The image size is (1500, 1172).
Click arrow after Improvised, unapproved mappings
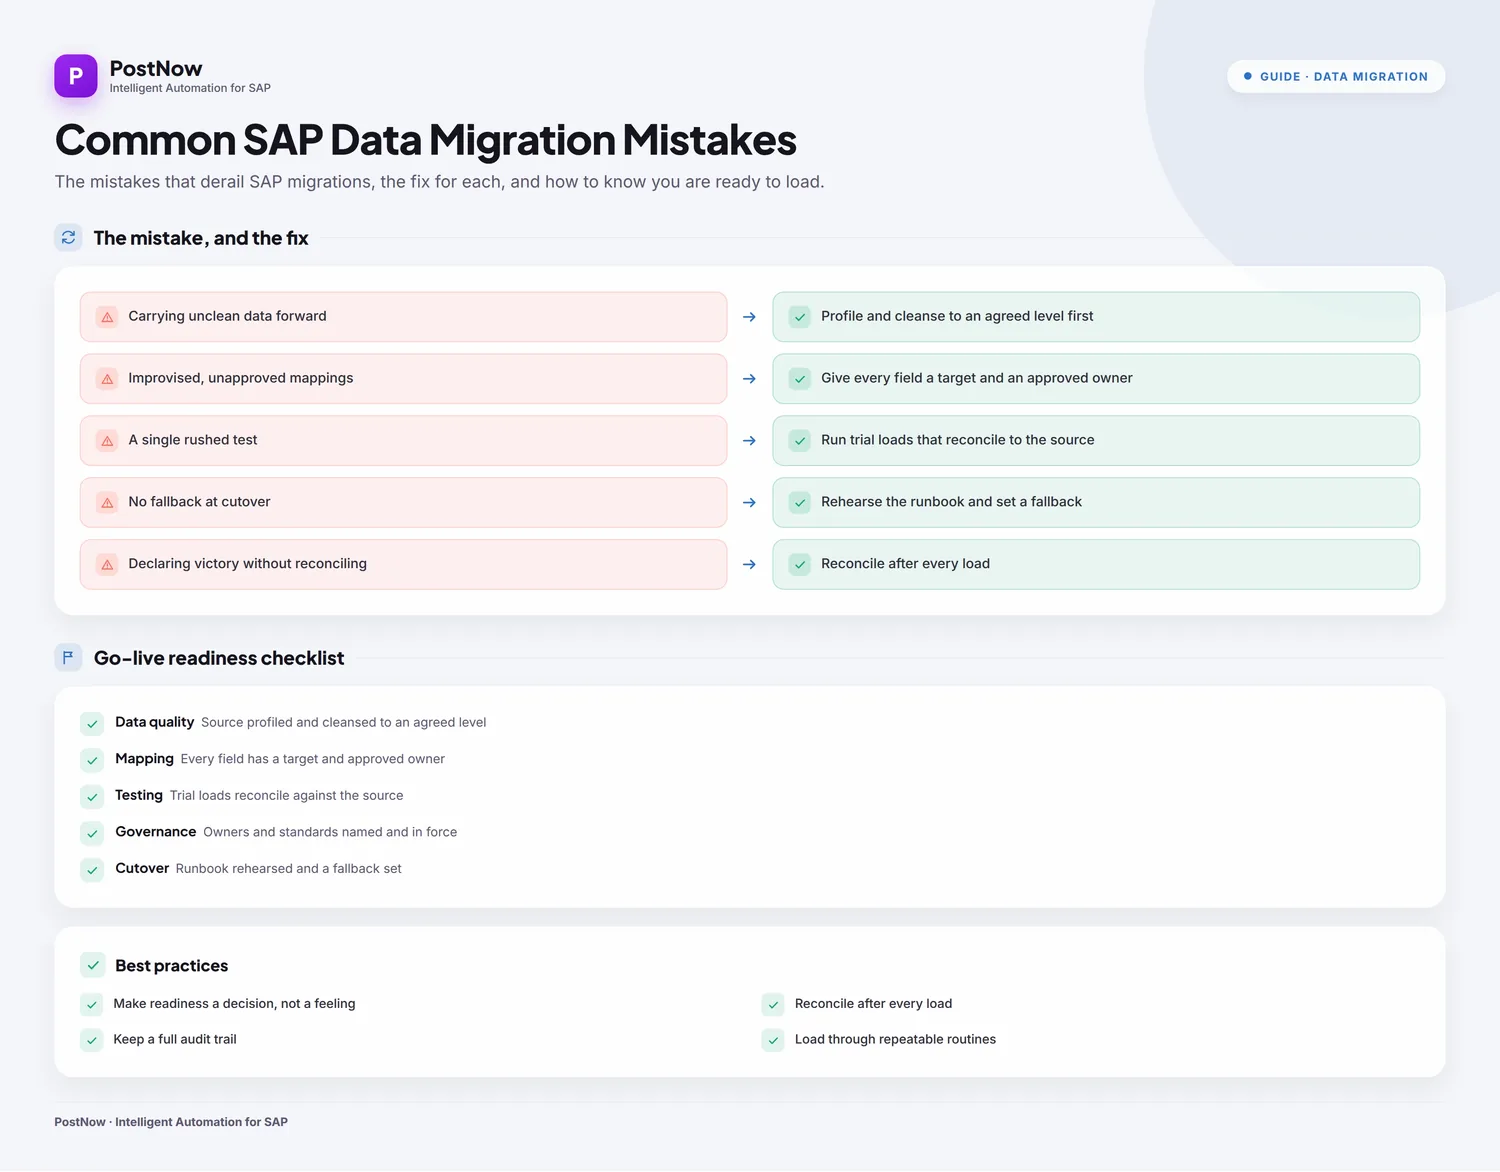tap(749, 379)
